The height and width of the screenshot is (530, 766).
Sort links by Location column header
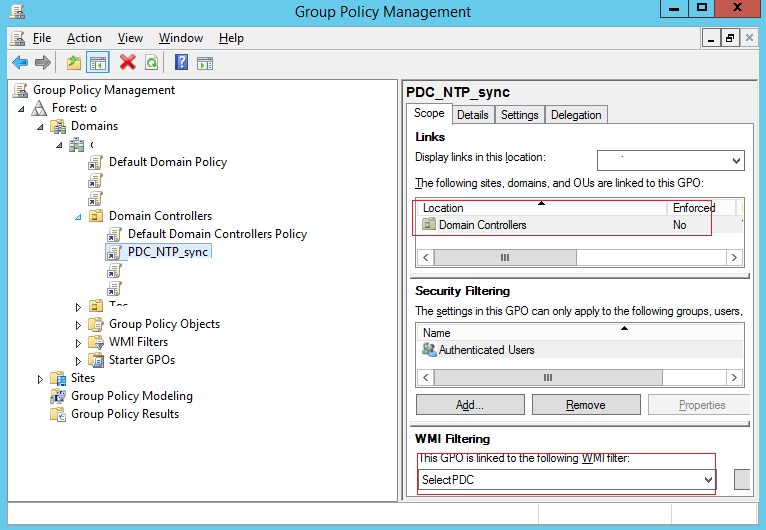pyautogui.click(x=541, y=208)
